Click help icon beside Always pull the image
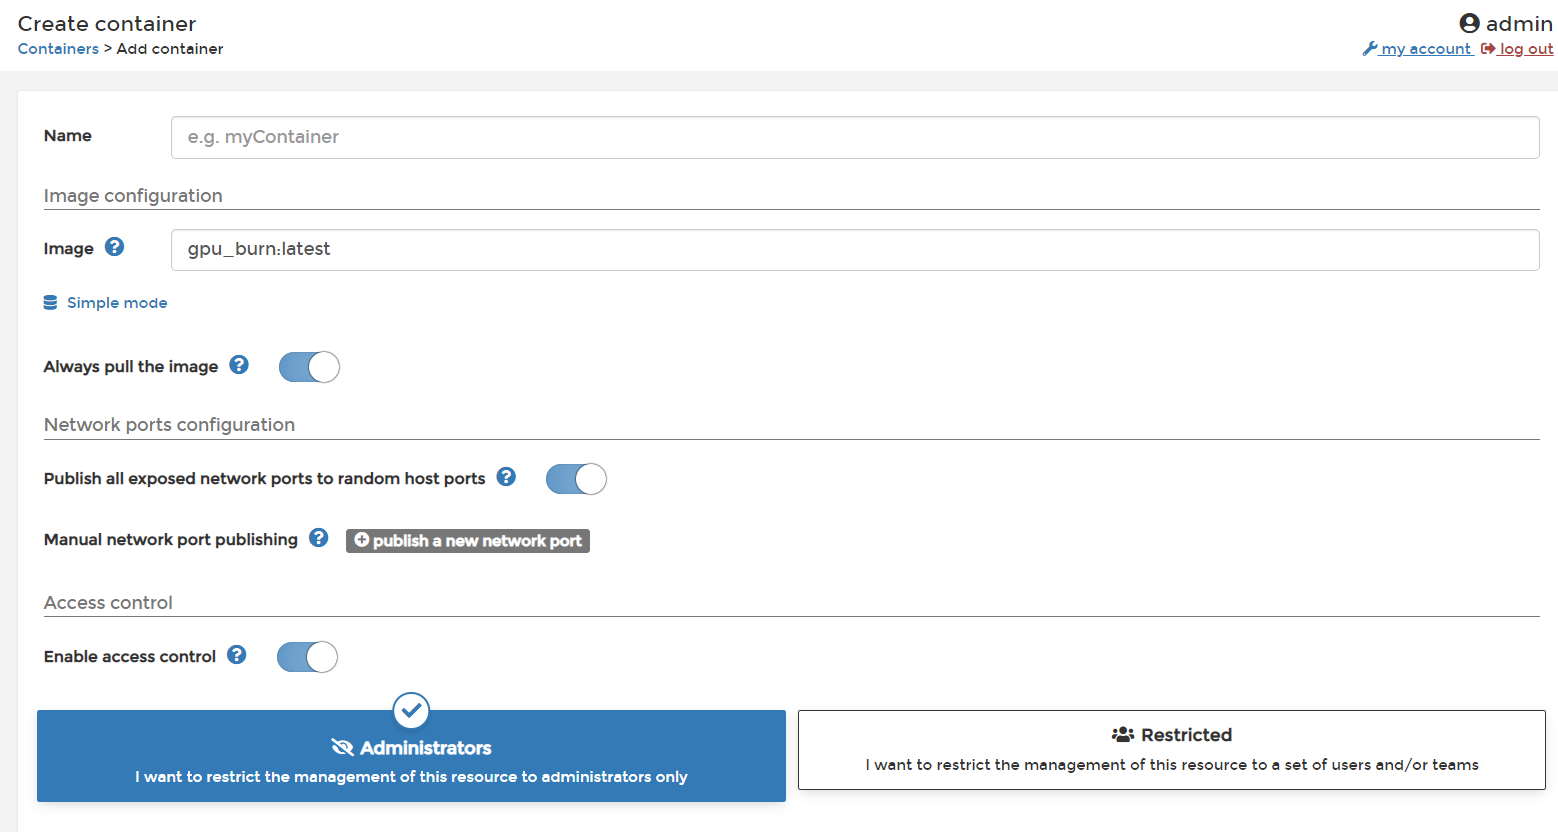Viewport: 1558px width, 832px height. [x=239, y=365]
